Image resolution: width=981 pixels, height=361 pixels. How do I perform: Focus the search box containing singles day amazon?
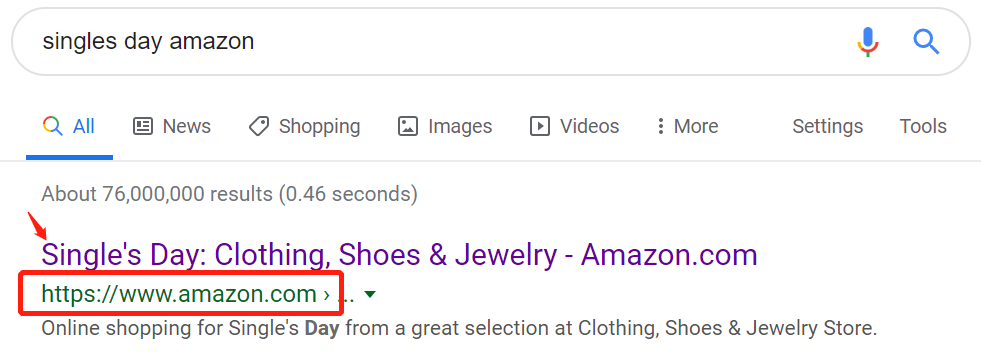pyautogui.click(x=438, y=42)
